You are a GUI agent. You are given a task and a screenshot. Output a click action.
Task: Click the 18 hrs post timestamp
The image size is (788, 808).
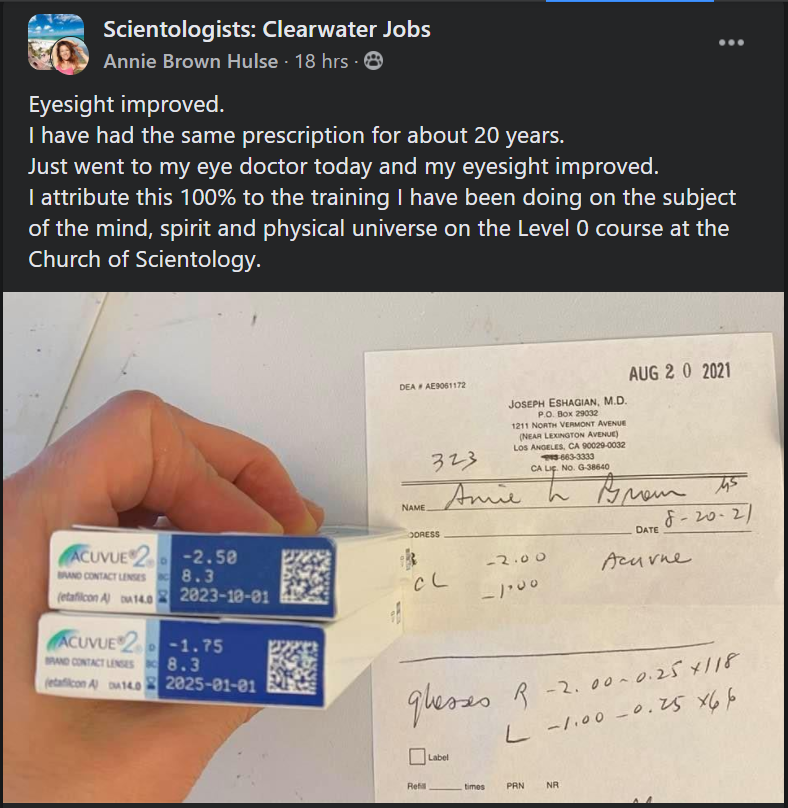coord(321,61)
